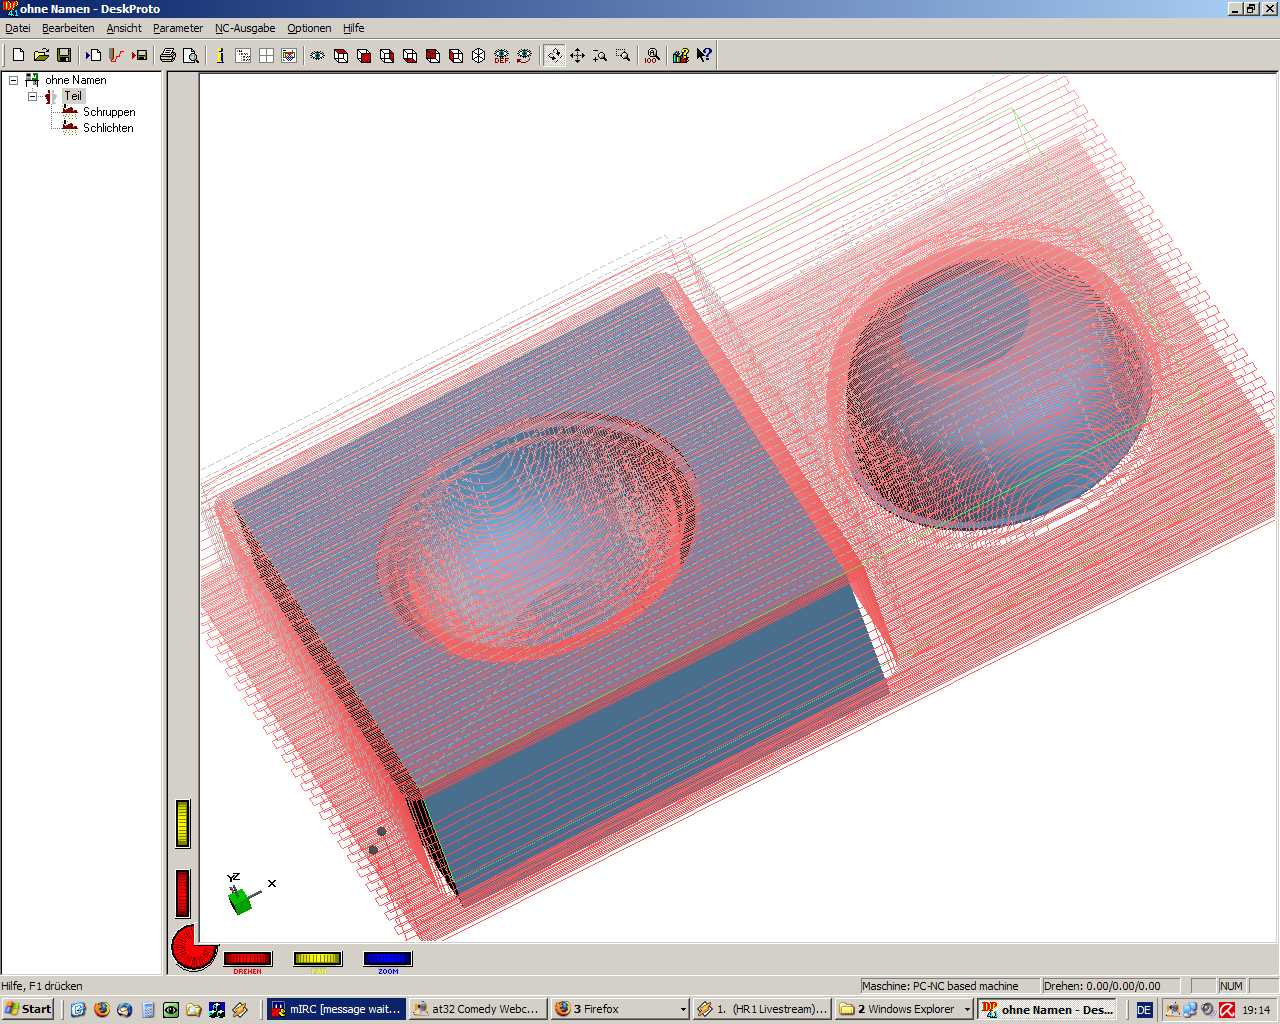Toggle the Rotate mouse mode button
Screen dimensions: 1280x1024
click(554, 56)
